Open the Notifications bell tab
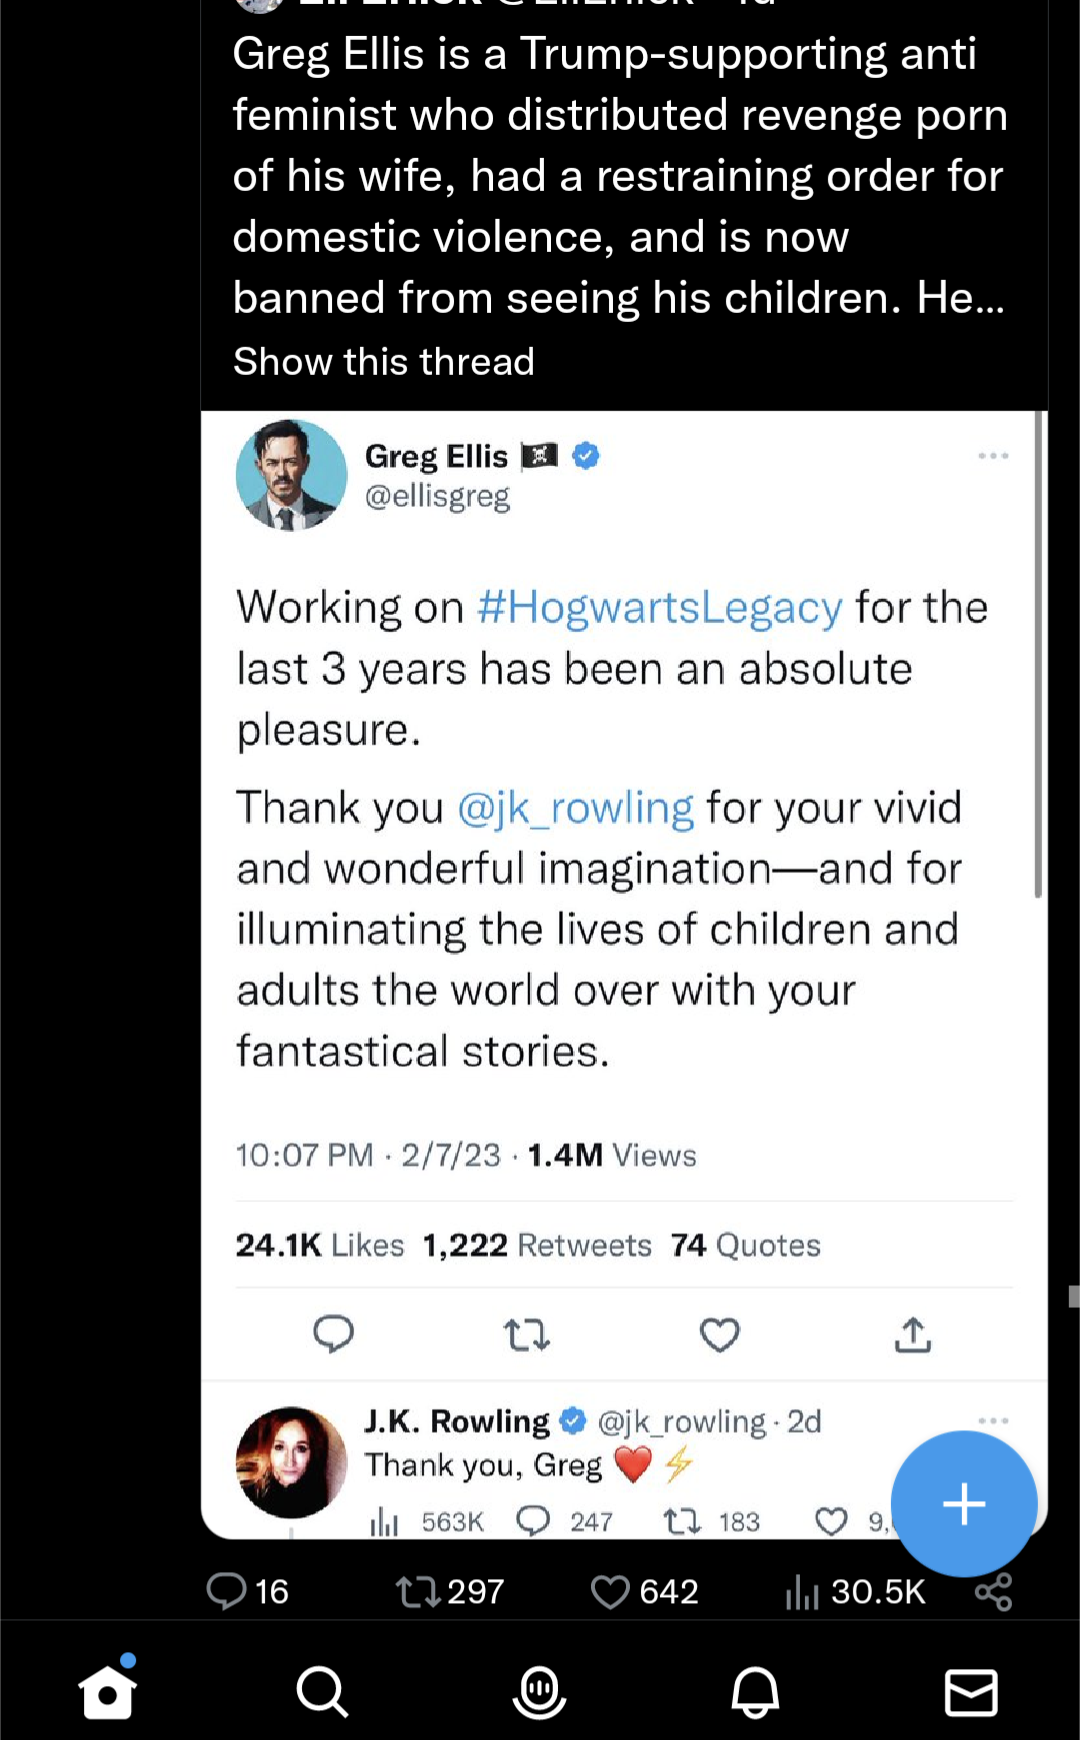Image resolution: width=1080 pixels, height=1740 pixels. (755, 1692)
